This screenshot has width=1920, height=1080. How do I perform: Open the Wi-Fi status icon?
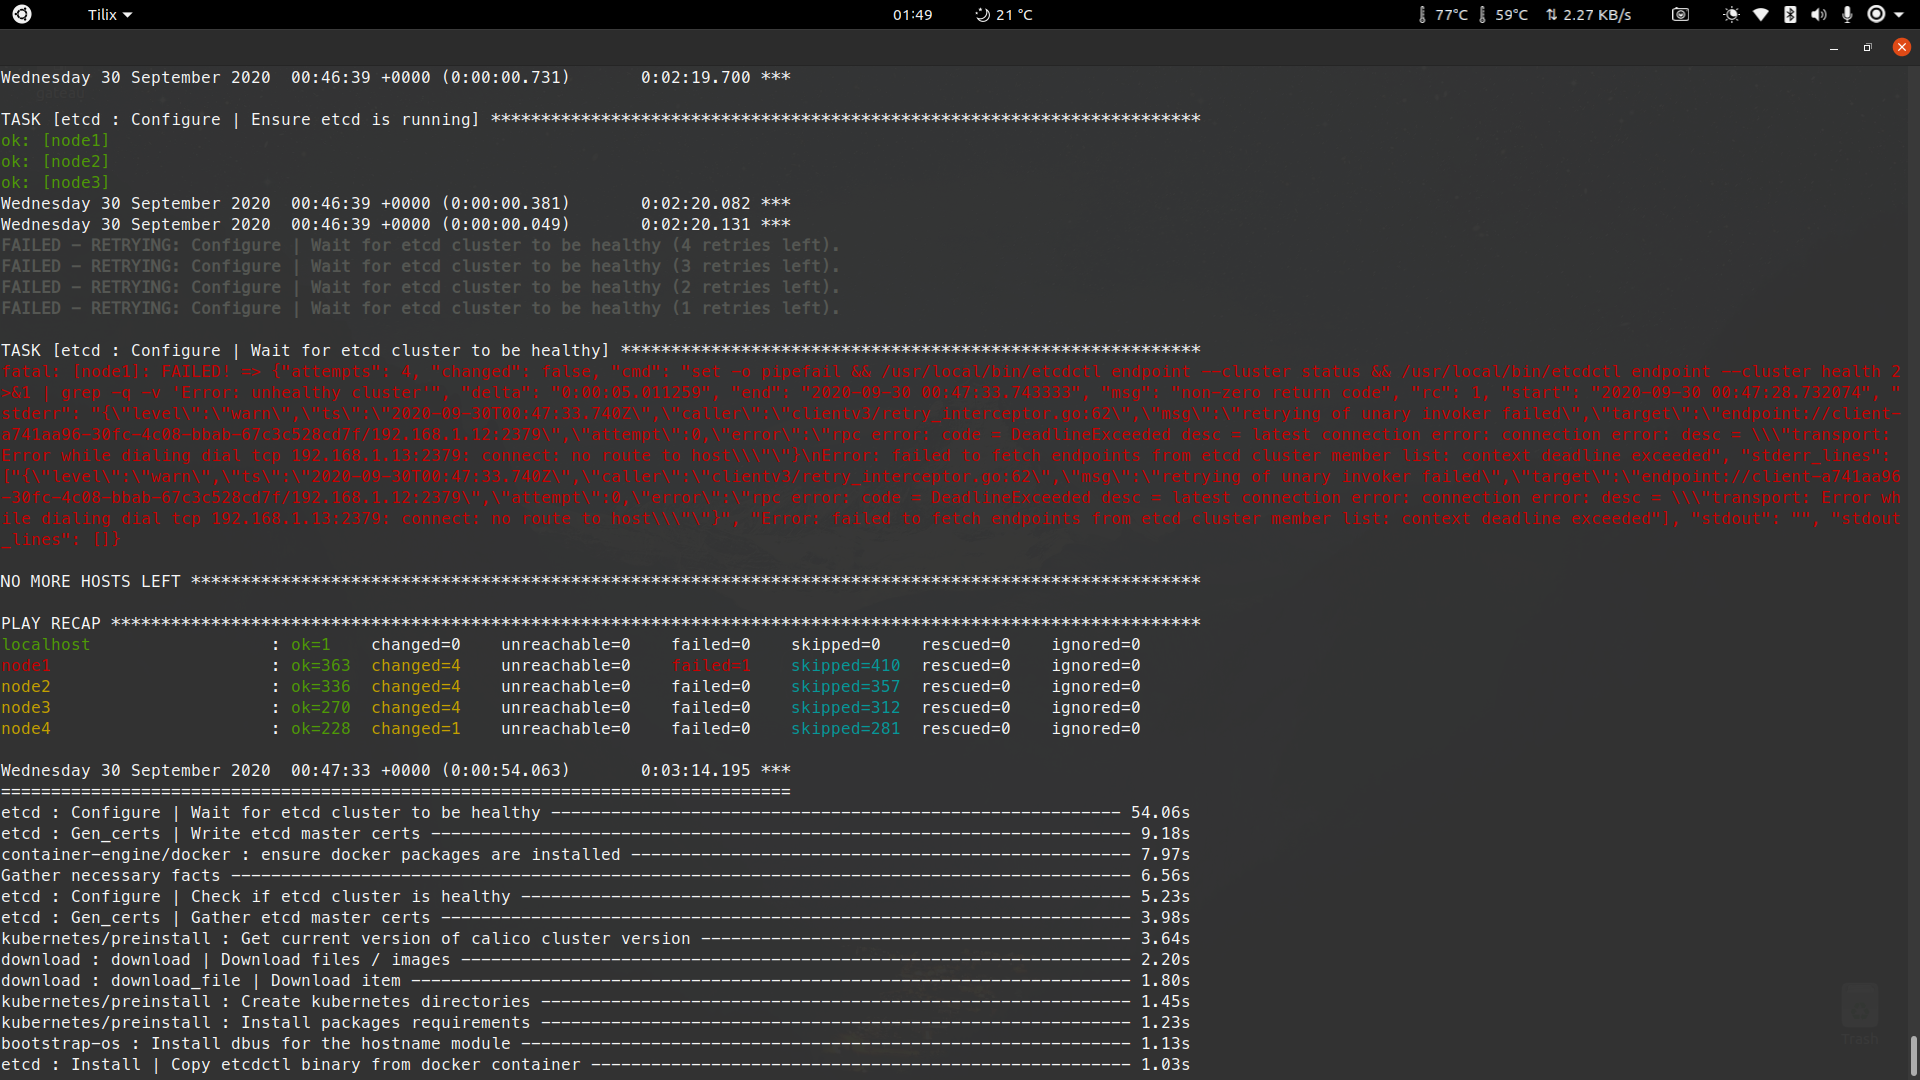coord(1761,14)
